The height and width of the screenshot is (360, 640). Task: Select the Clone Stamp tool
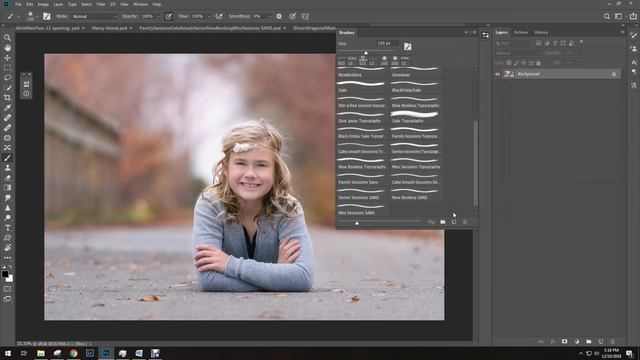pos(7,168)
